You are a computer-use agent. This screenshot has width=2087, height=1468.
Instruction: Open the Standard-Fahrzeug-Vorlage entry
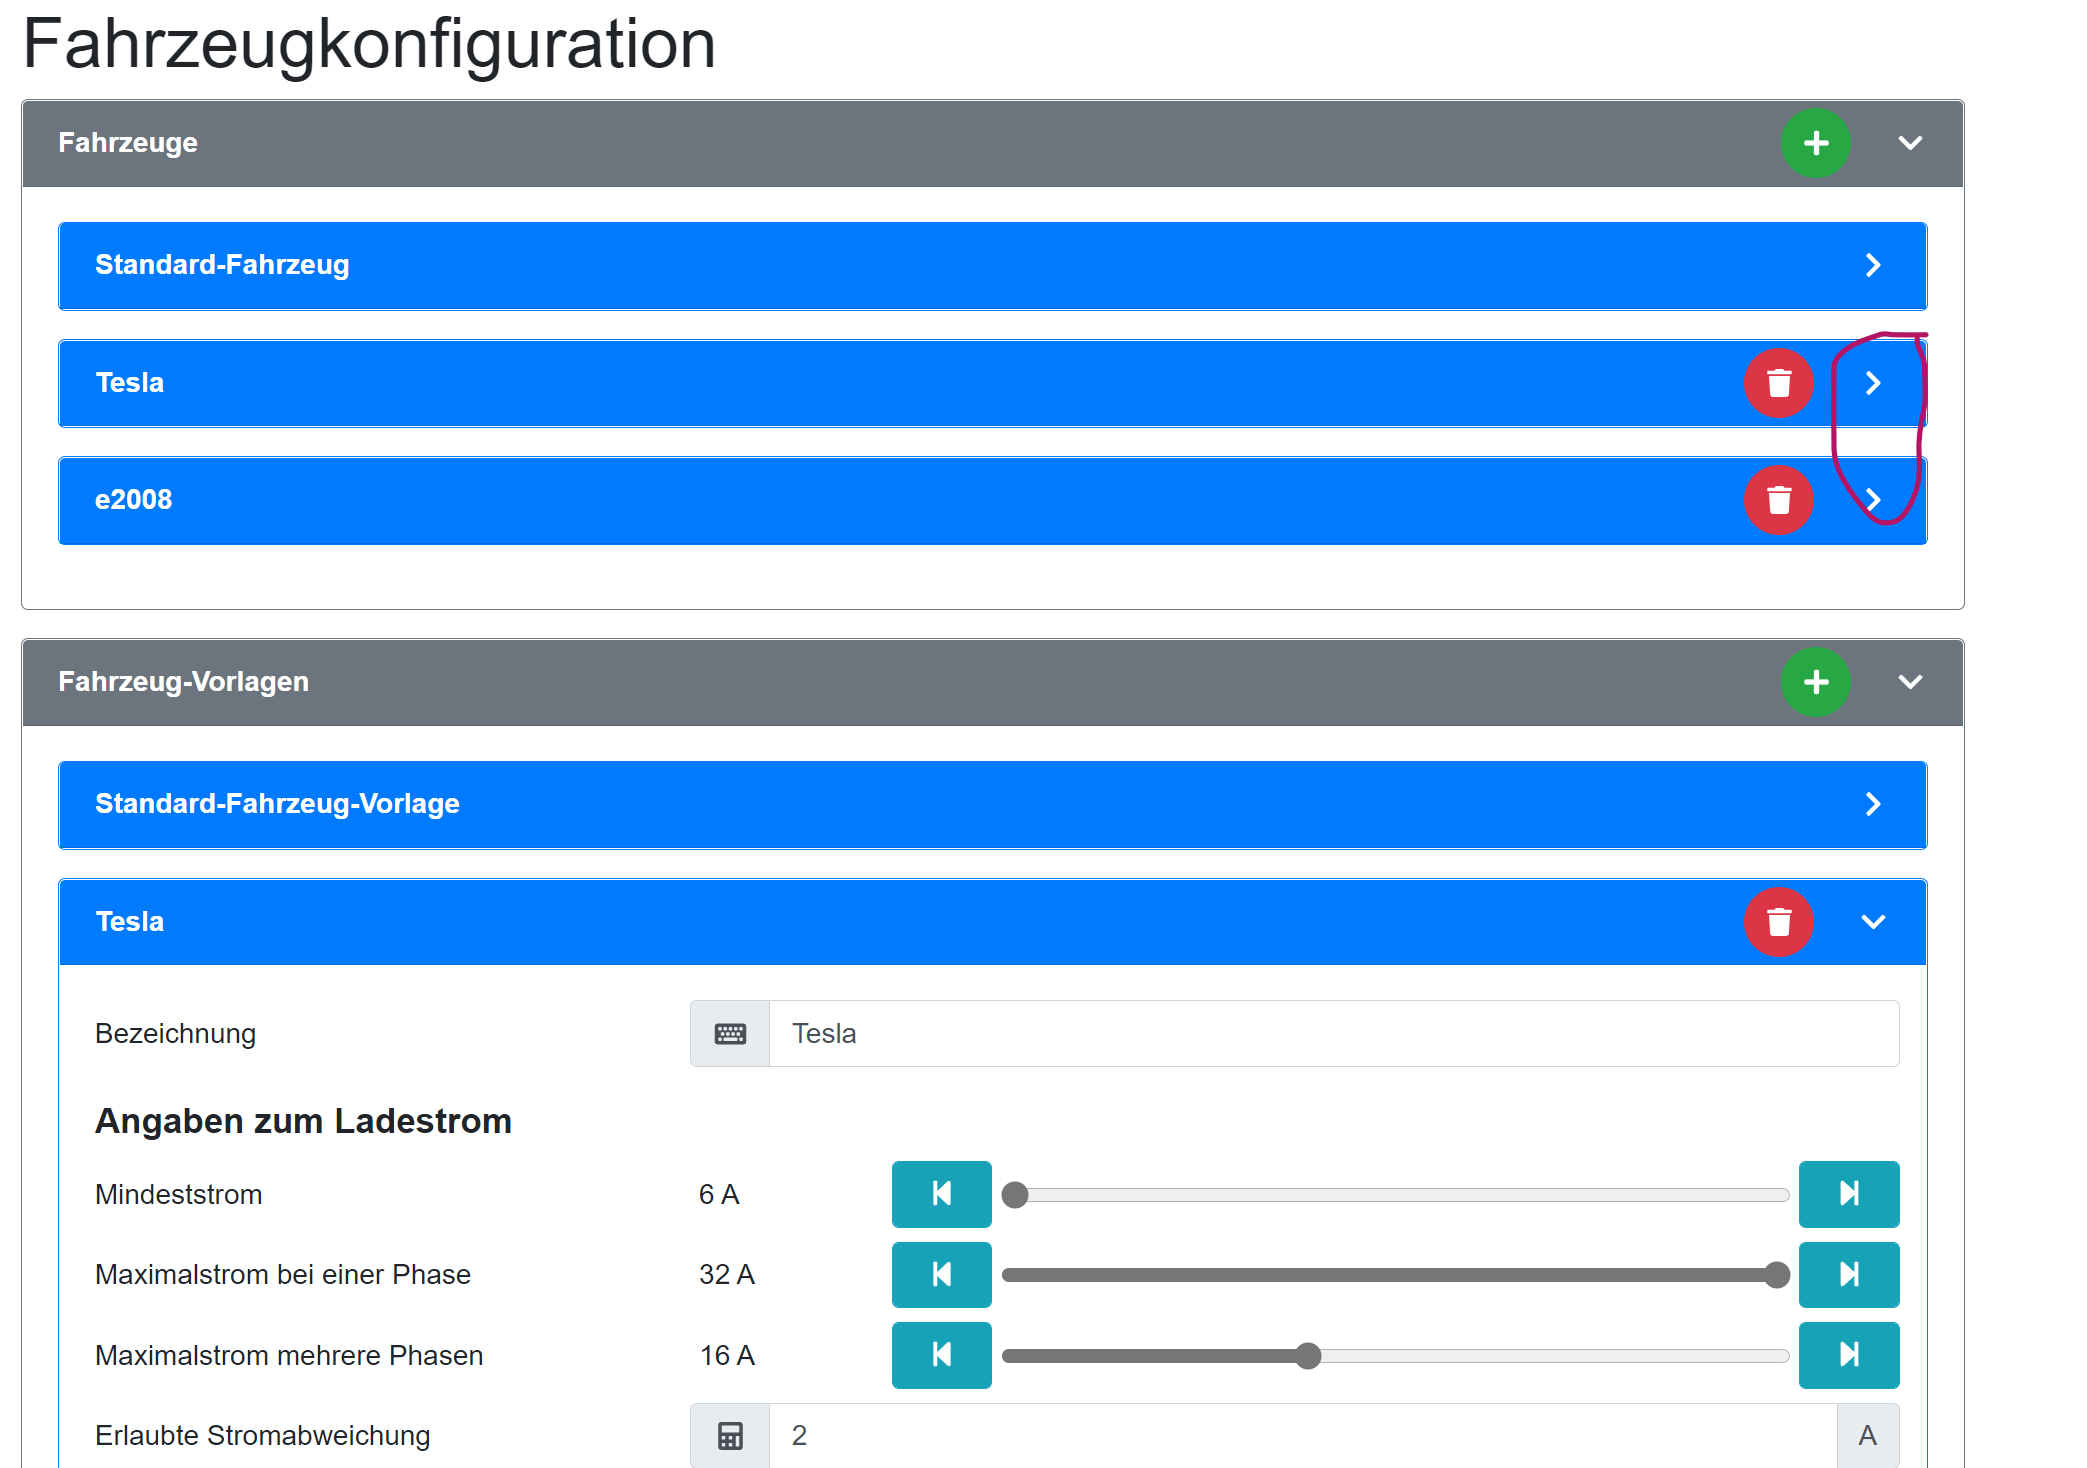pyautogui.click(x=1873, y=804)
